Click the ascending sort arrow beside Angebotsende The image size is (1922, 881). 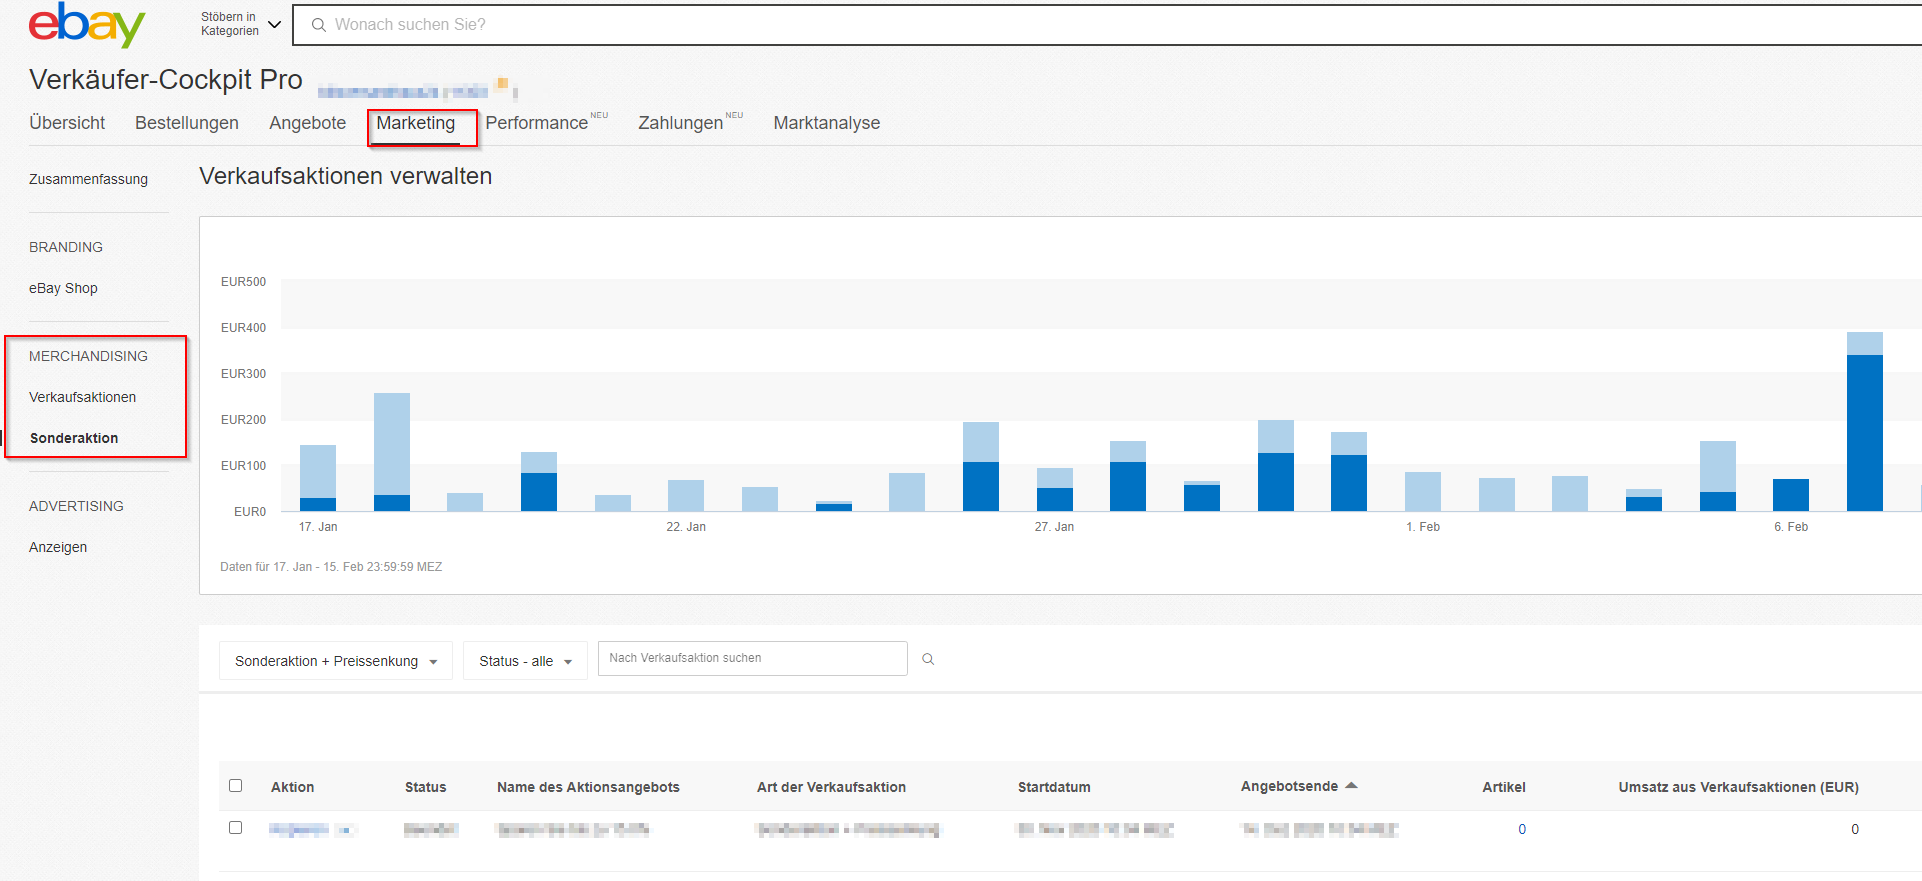point(1351,786)
